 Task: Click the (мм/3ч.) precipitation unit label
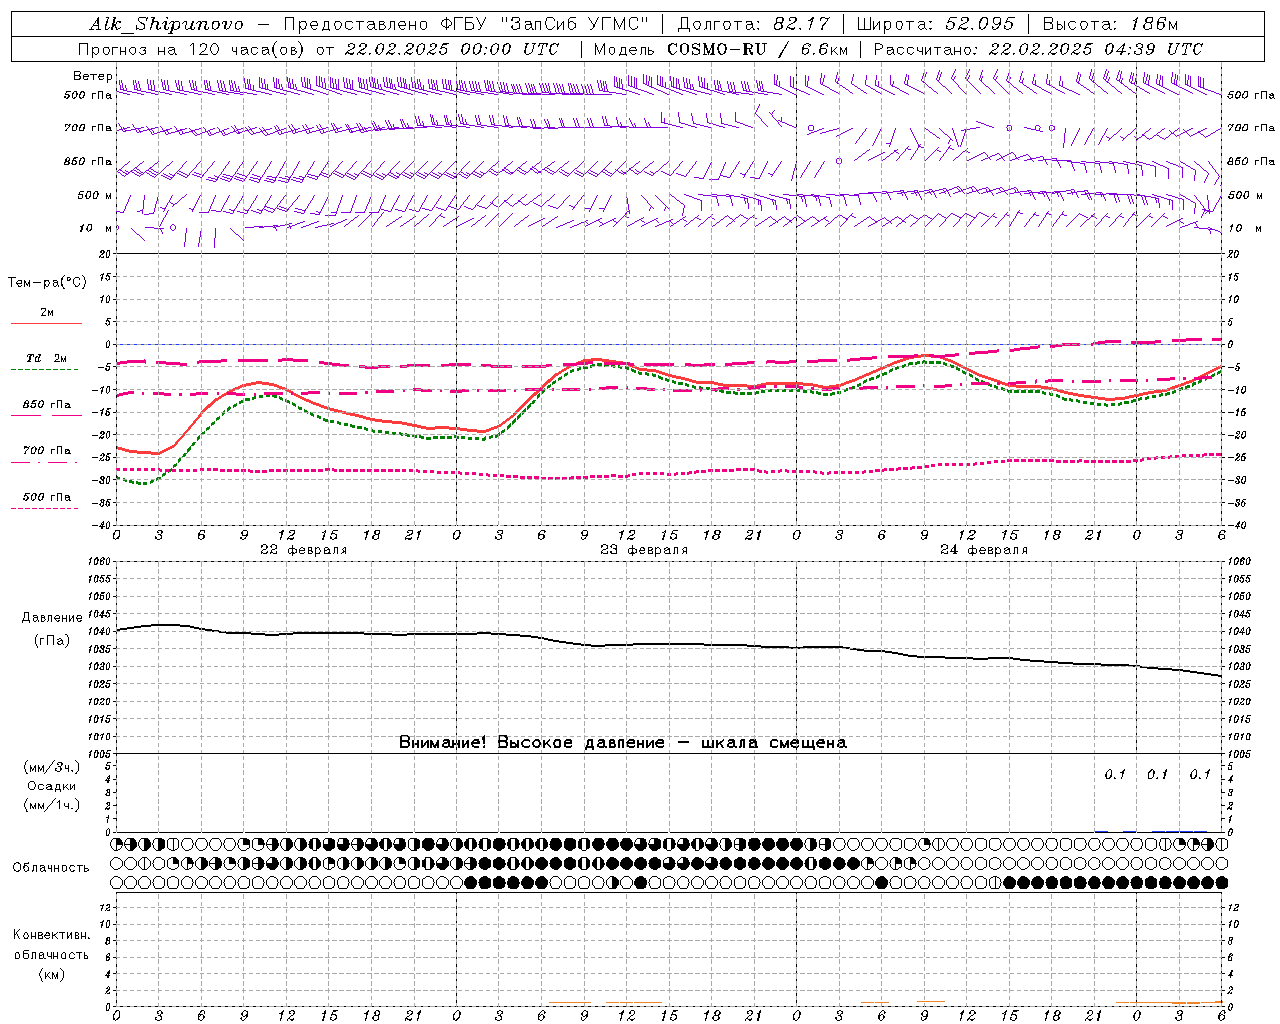[x=52, y=768]
